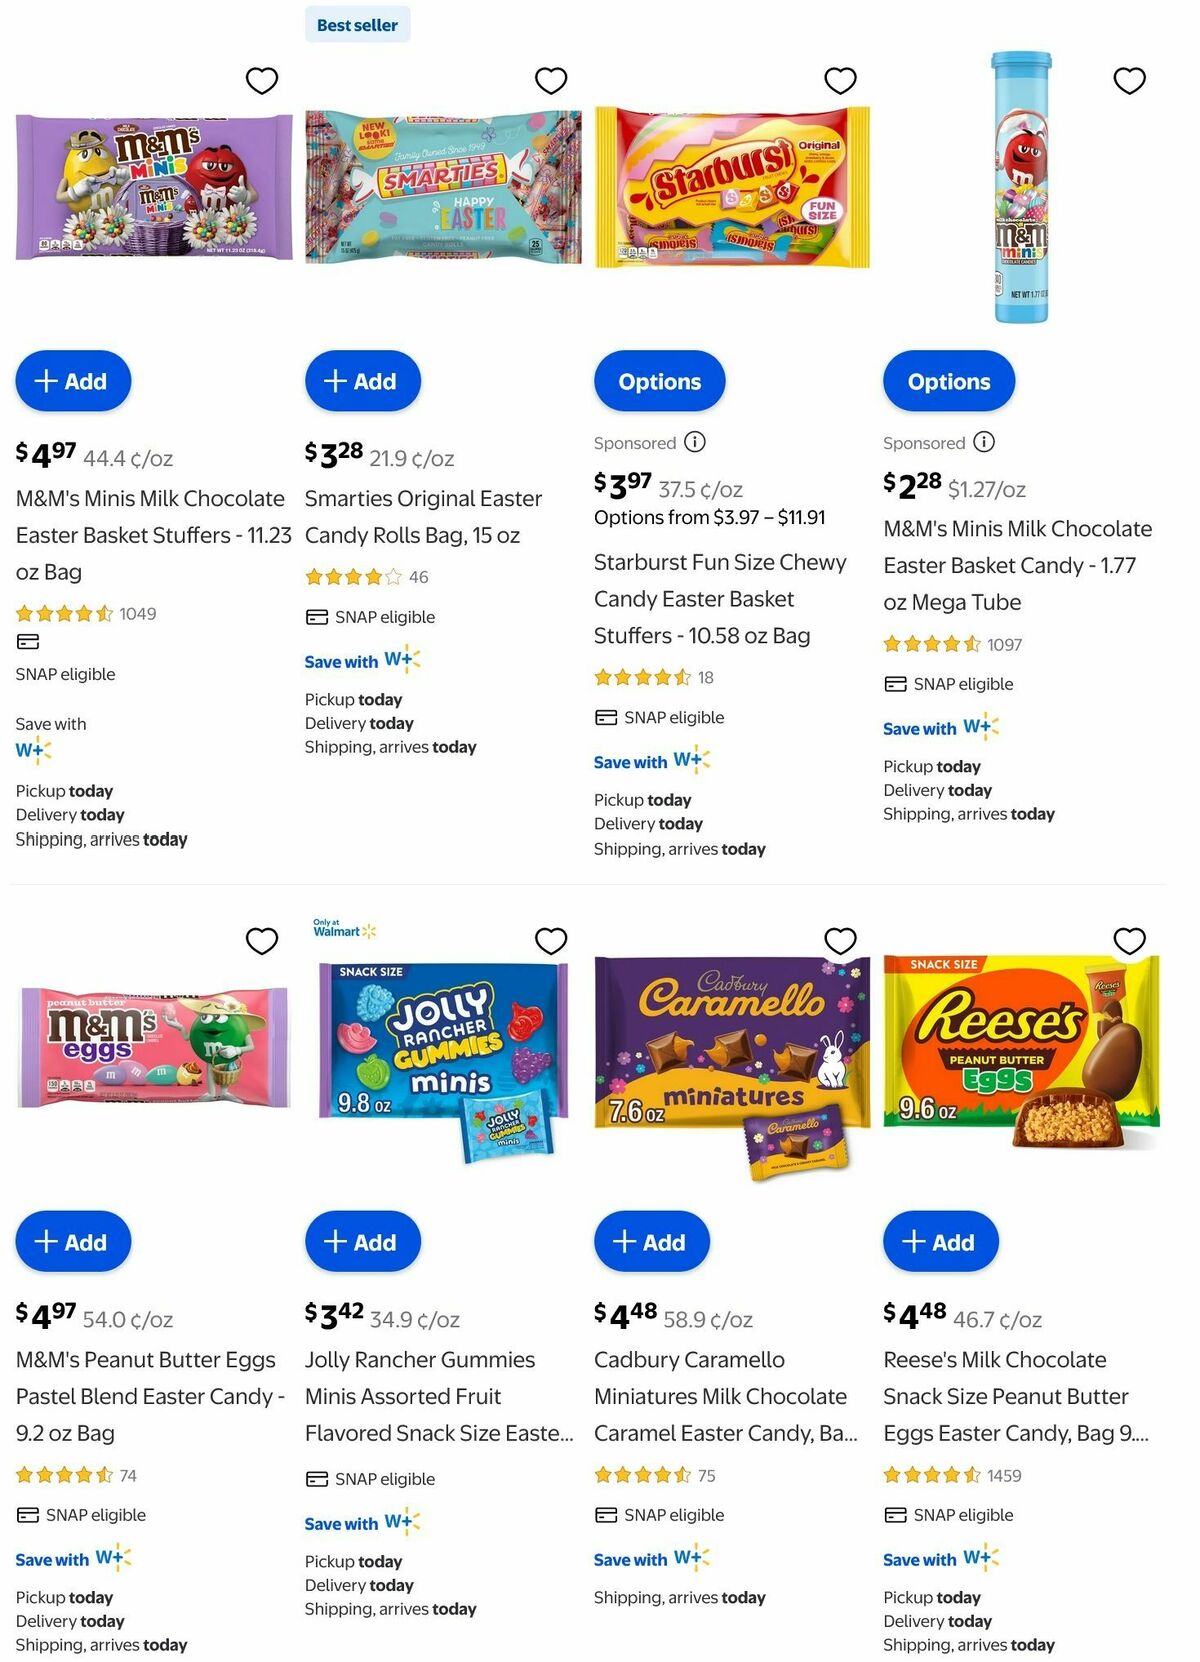Open Options for the M&M's Mega Tube
Screen dimensions: 1200x1662
(x=949, y=381)
